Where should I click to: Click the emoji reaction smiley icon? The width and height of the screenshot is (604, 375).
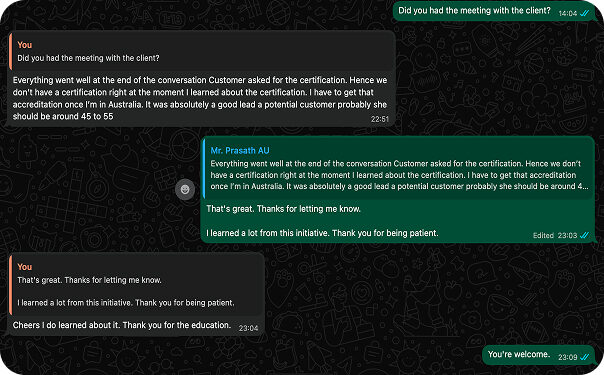[185, 189]
